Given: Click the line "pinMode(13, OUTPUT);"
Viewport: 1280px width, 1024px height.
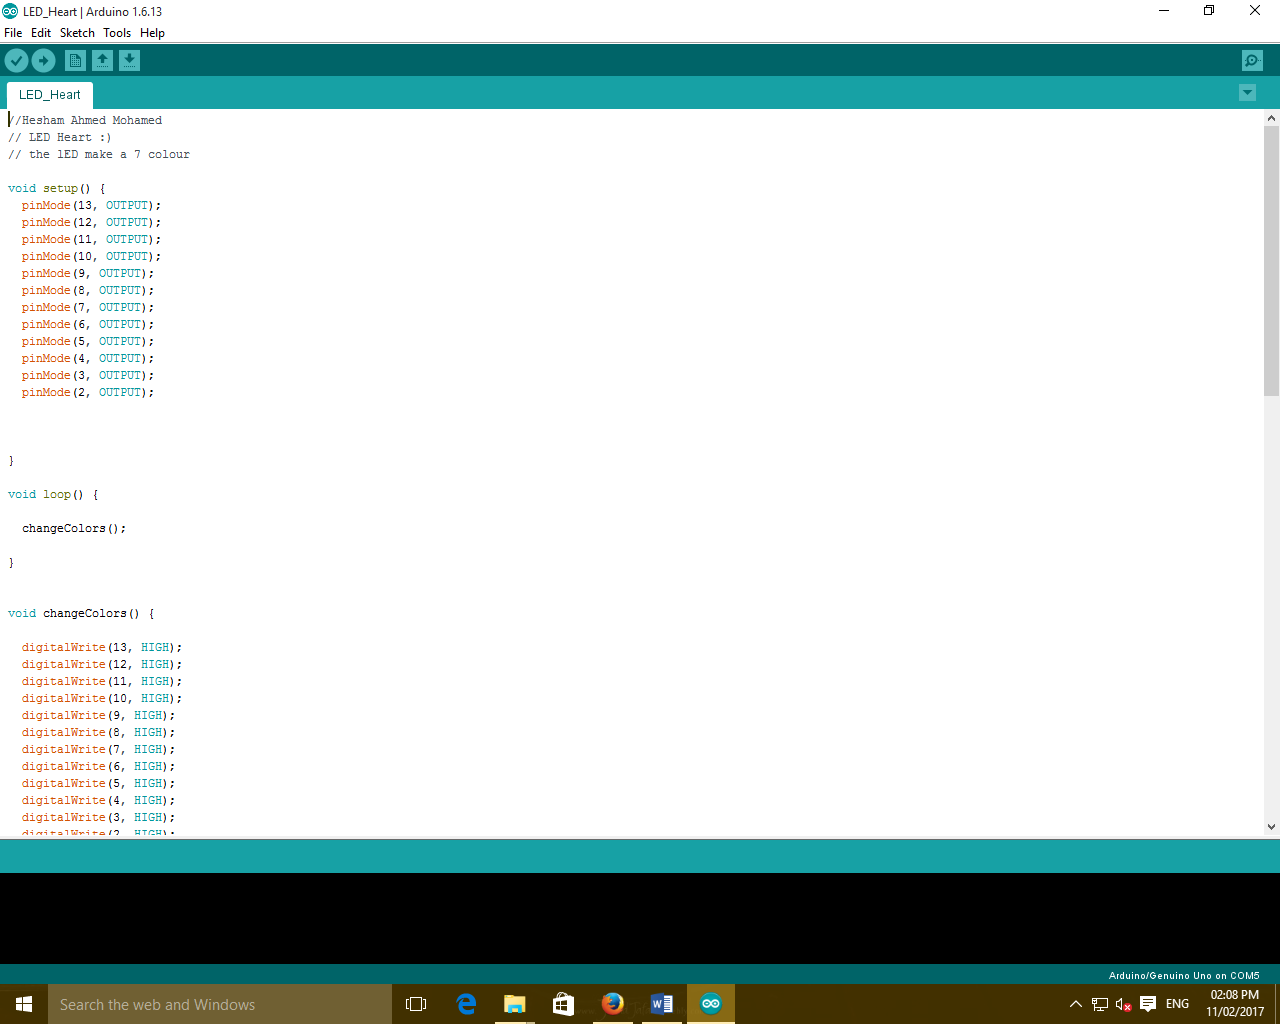Looking at the screenshot, I should point(91,205).
